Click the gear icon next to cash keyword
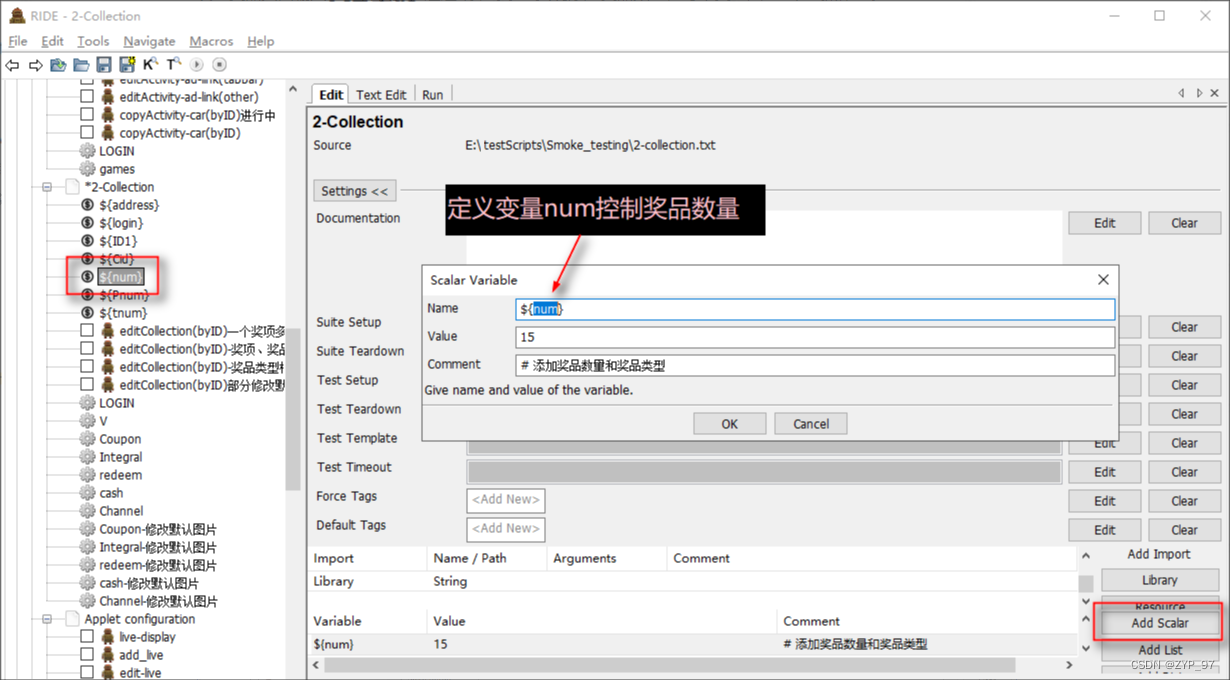The image size is (1230, 680). tap(88, 493)
